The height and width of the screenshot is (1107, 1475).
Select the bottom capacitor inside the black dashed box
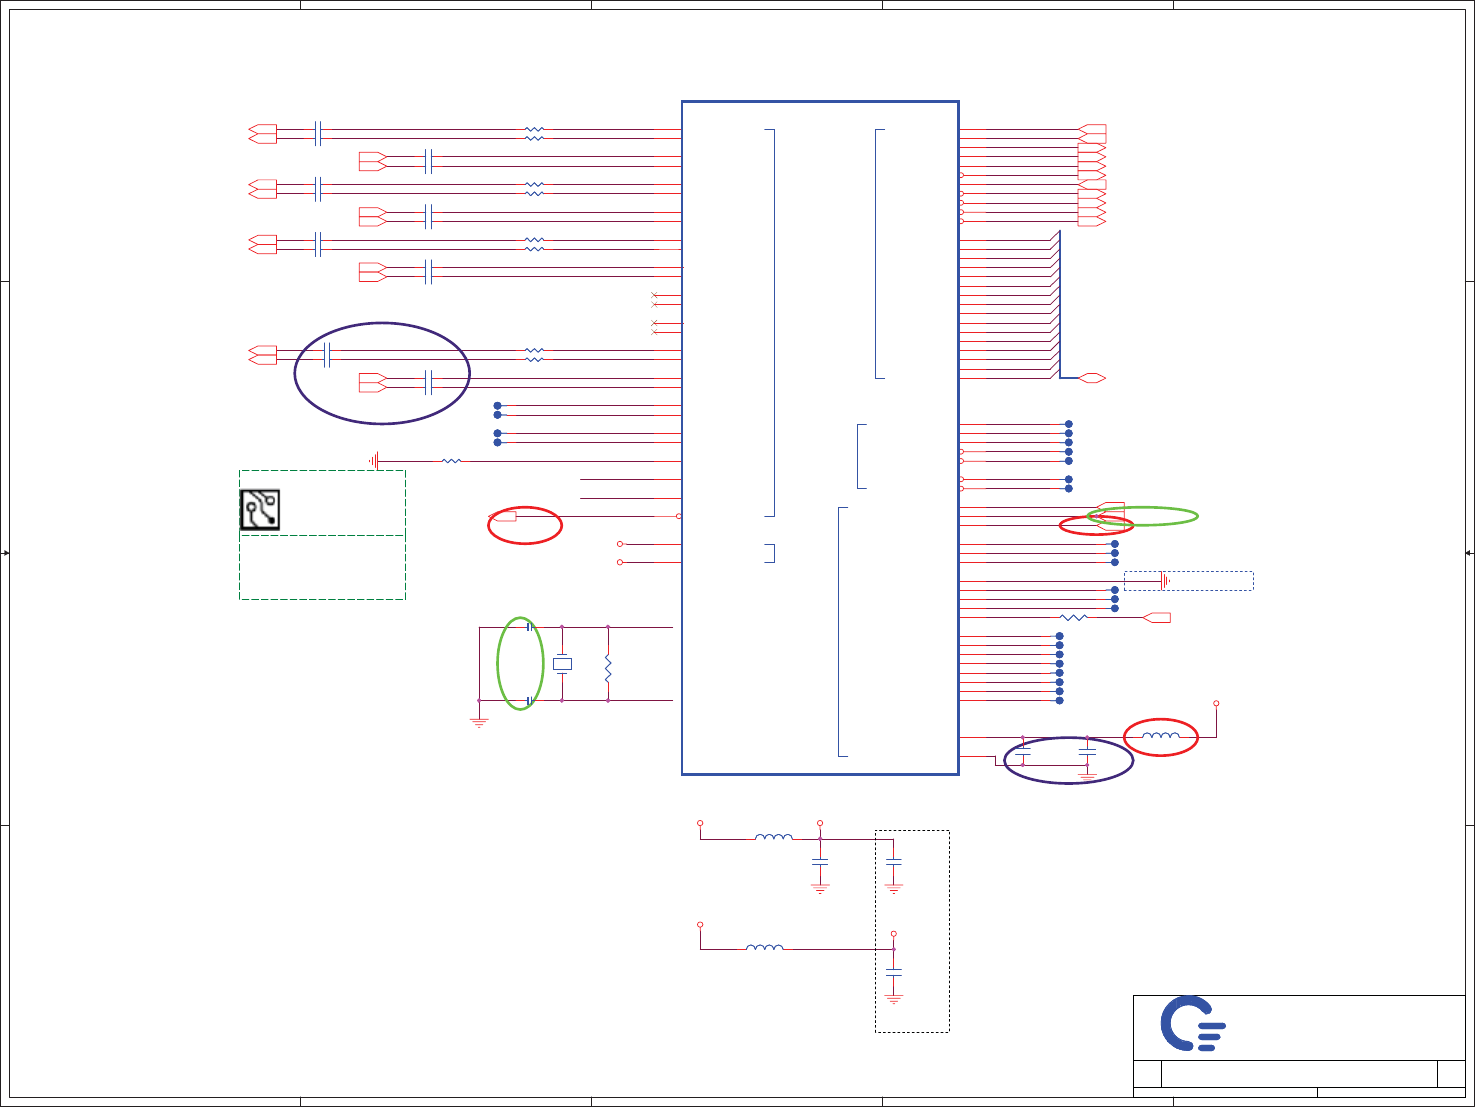[894, 972]
